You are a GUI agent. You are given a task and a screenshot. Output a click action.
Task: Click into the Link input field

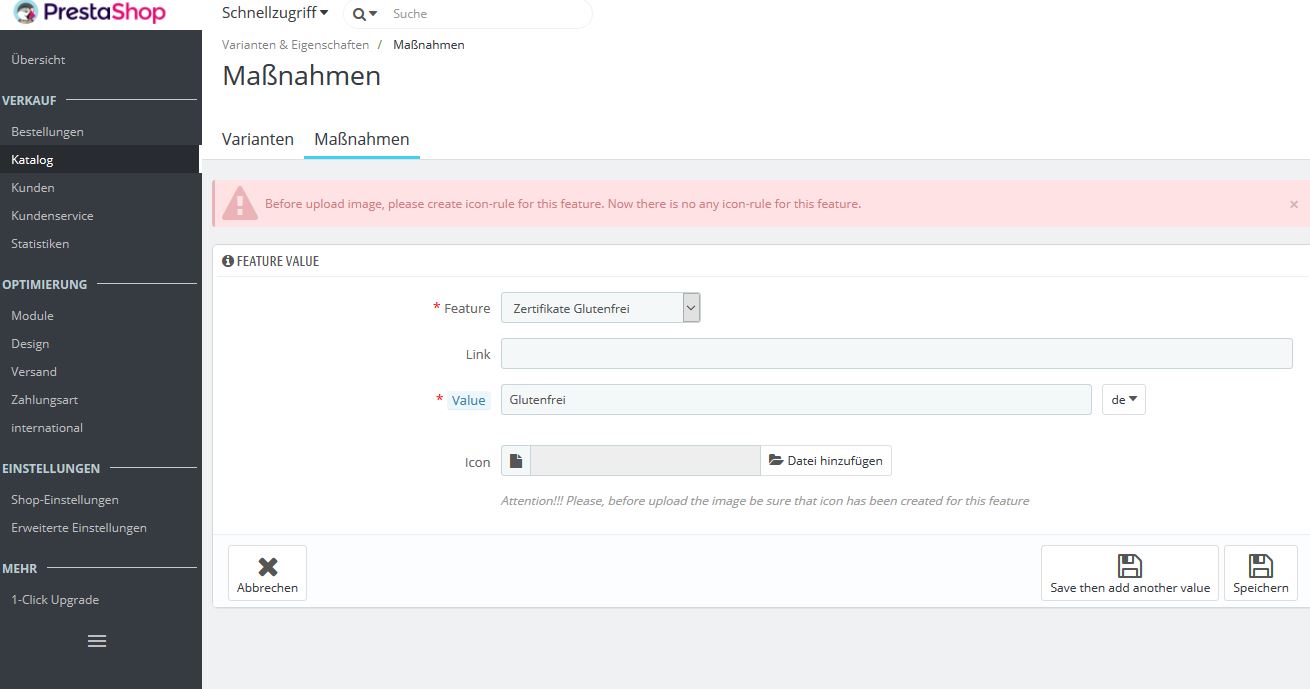pyautogui.click(x=896, y=354)
